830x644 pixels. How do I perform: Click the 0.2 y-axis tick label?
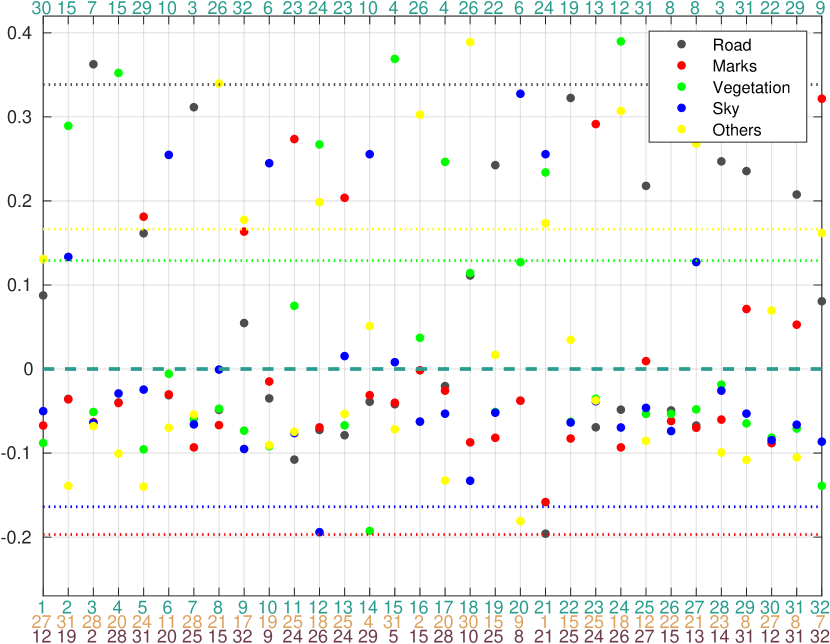click(x=19, y=201)
